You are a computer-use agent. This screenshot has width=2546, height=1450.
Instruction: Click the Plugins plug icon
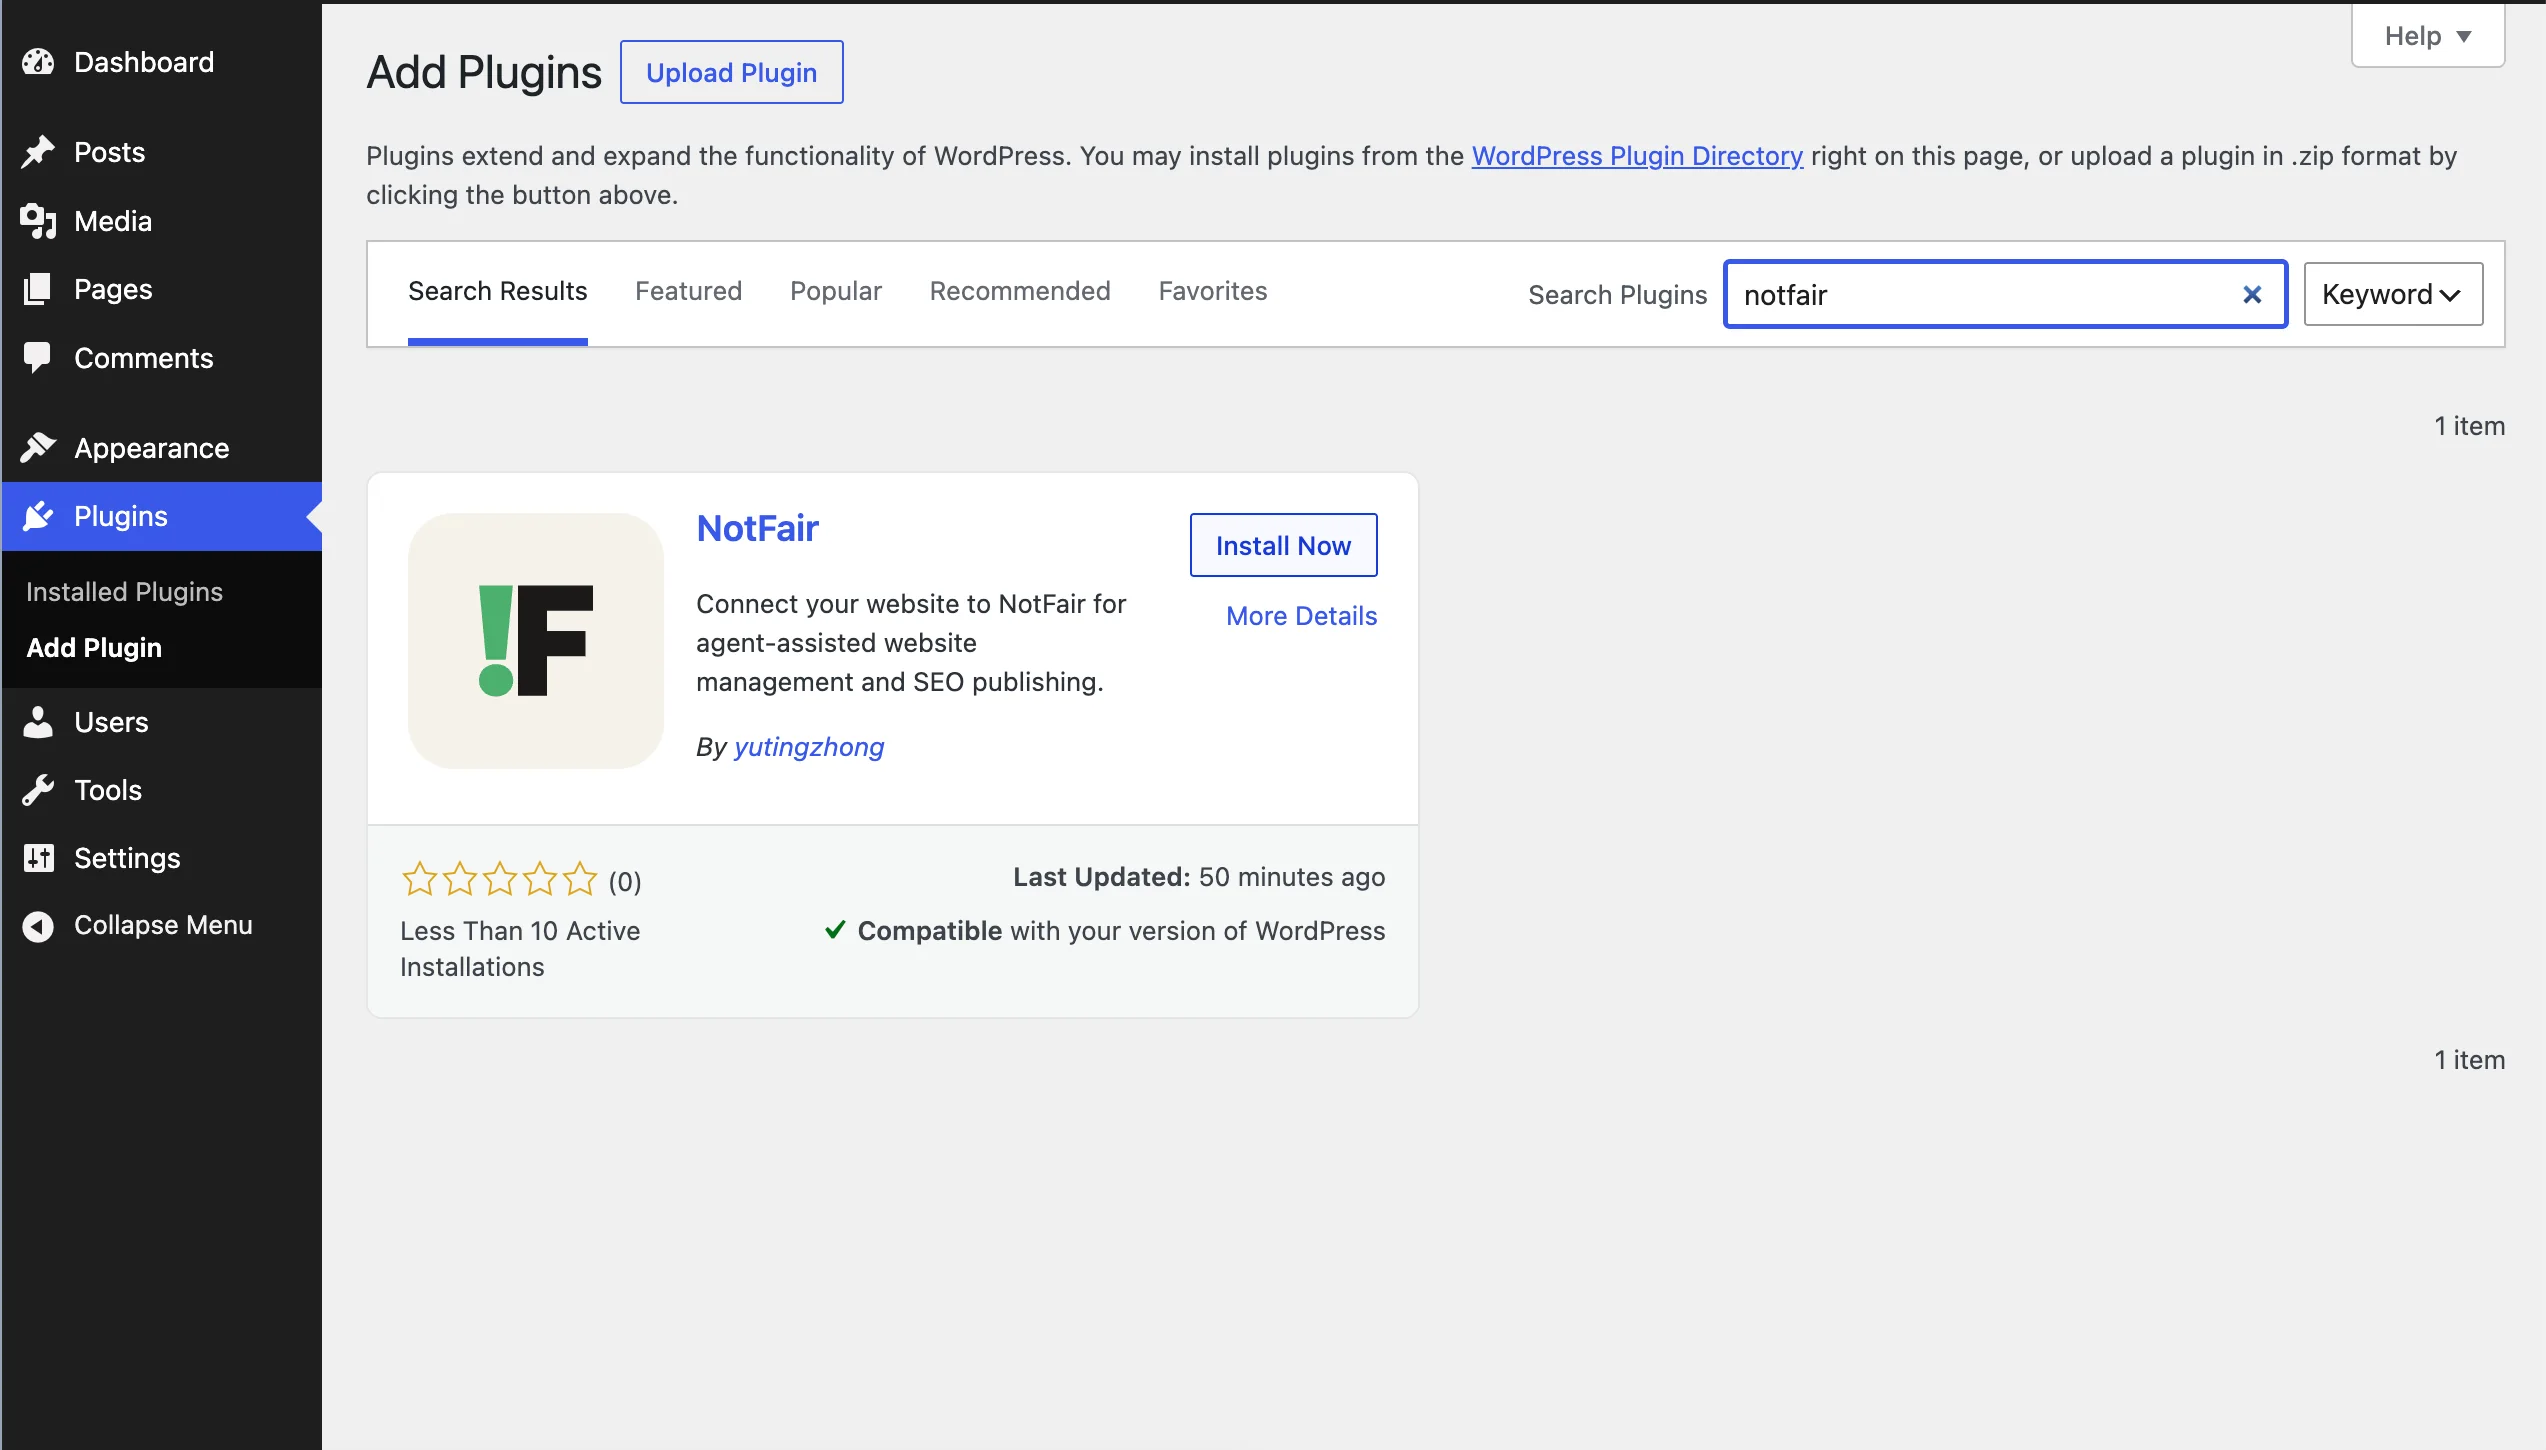pyautogui.click(x=38, y=516)
